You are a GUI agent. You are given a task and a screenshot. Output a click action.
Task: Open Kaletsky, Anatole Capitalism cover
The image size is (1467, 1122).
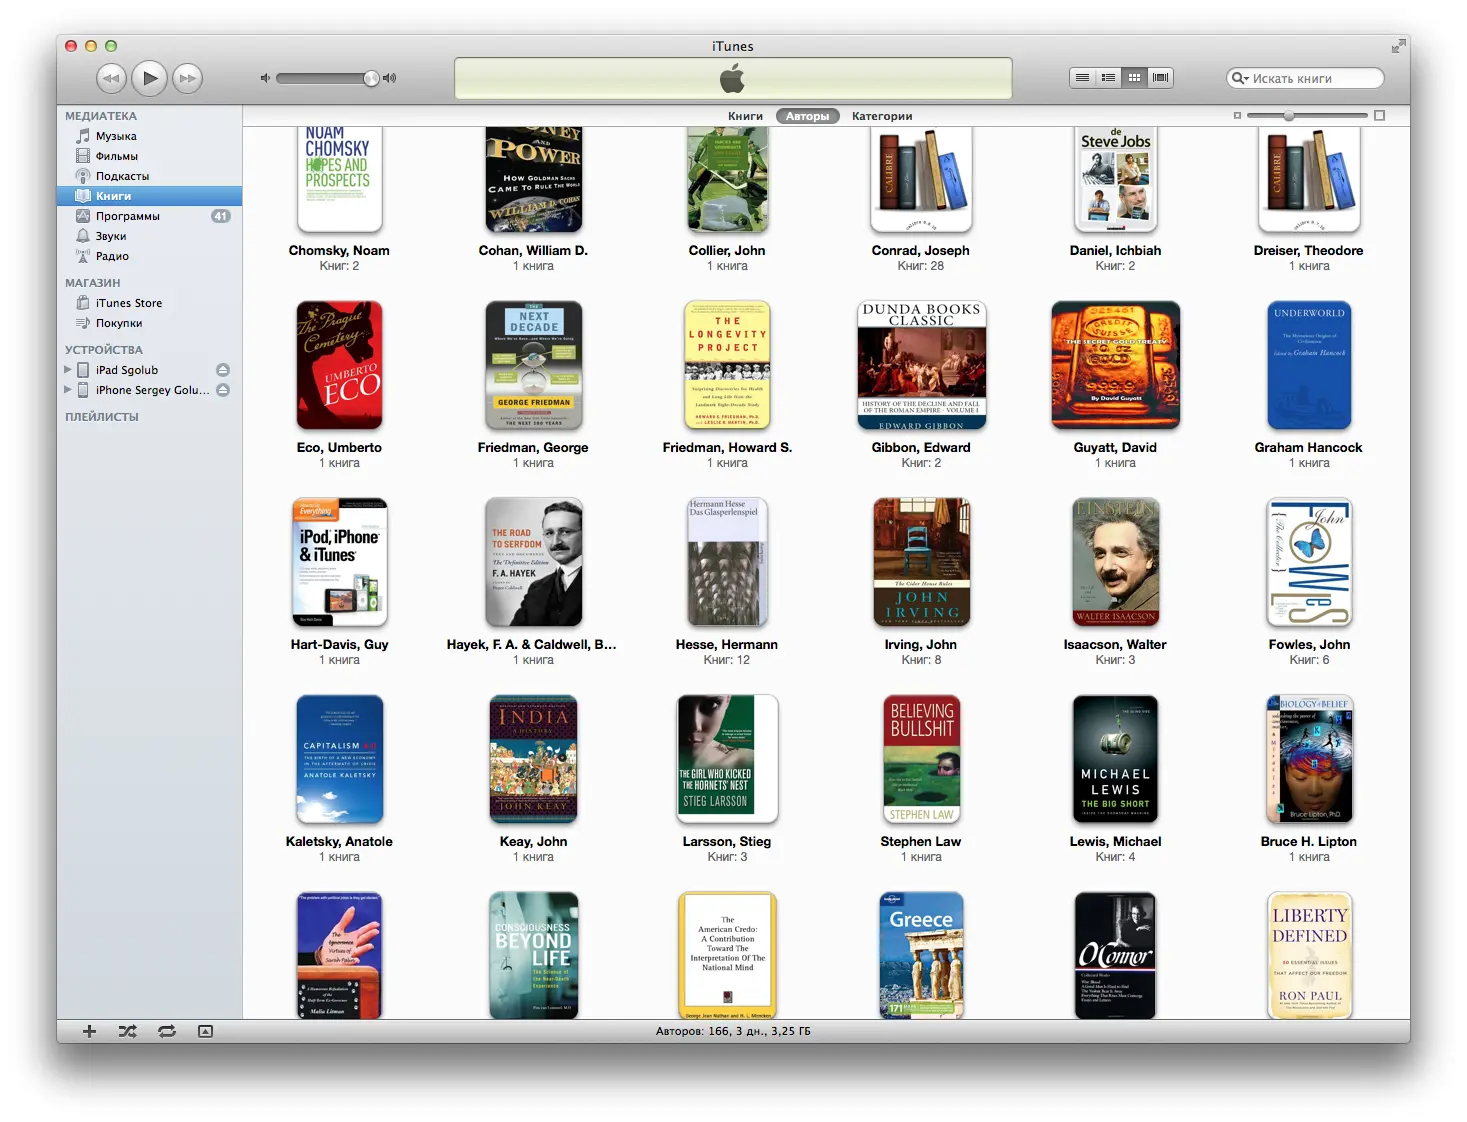pos(339,759)
